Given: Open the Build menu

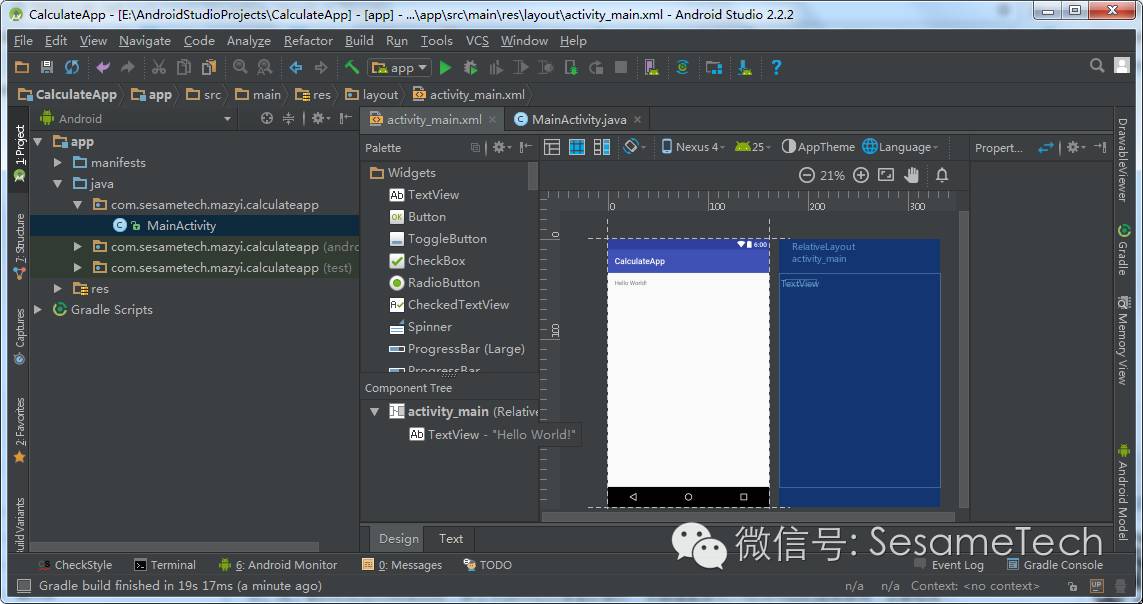Looking at the screenshot, I should [x=359, y=41].
